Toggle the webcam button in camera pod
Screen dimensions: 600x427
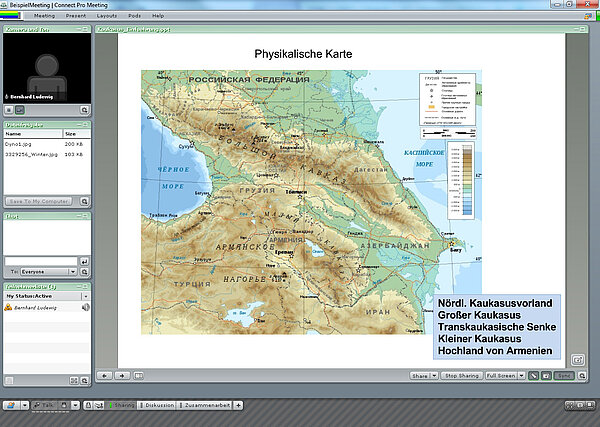[x=20, y=109]
